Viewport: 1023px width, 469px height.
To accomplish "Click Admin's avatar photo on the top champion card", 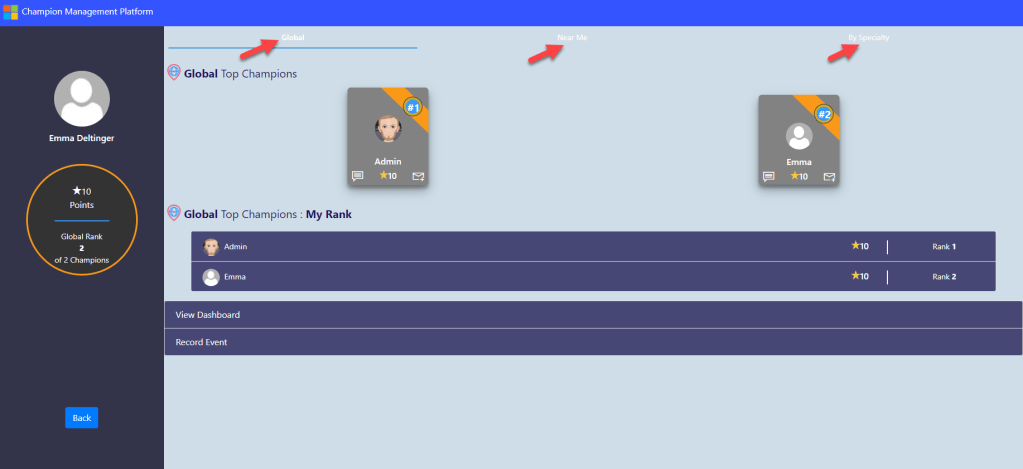I will click(388, 129).
